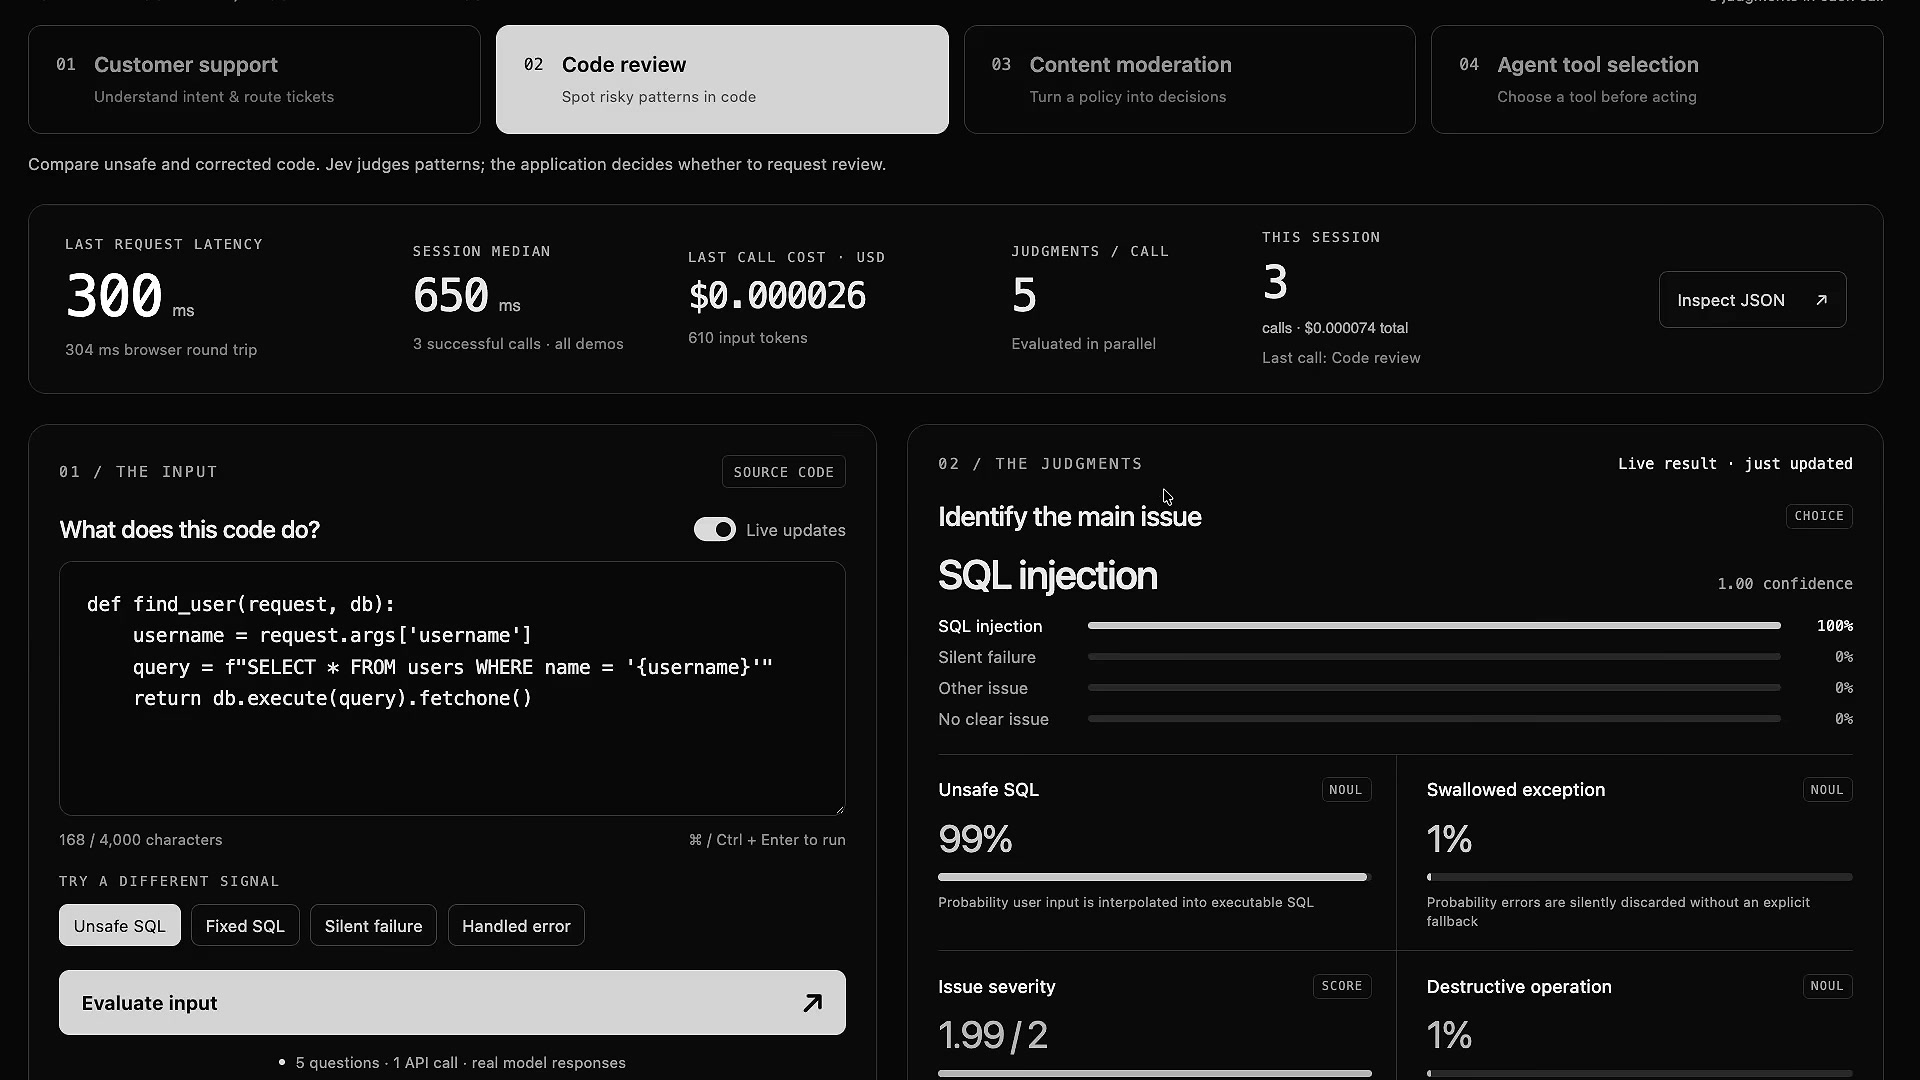Click the '1.00 confidence' value
The width and height of the screenshot is (1920, 1080).
coord(1785,584)
